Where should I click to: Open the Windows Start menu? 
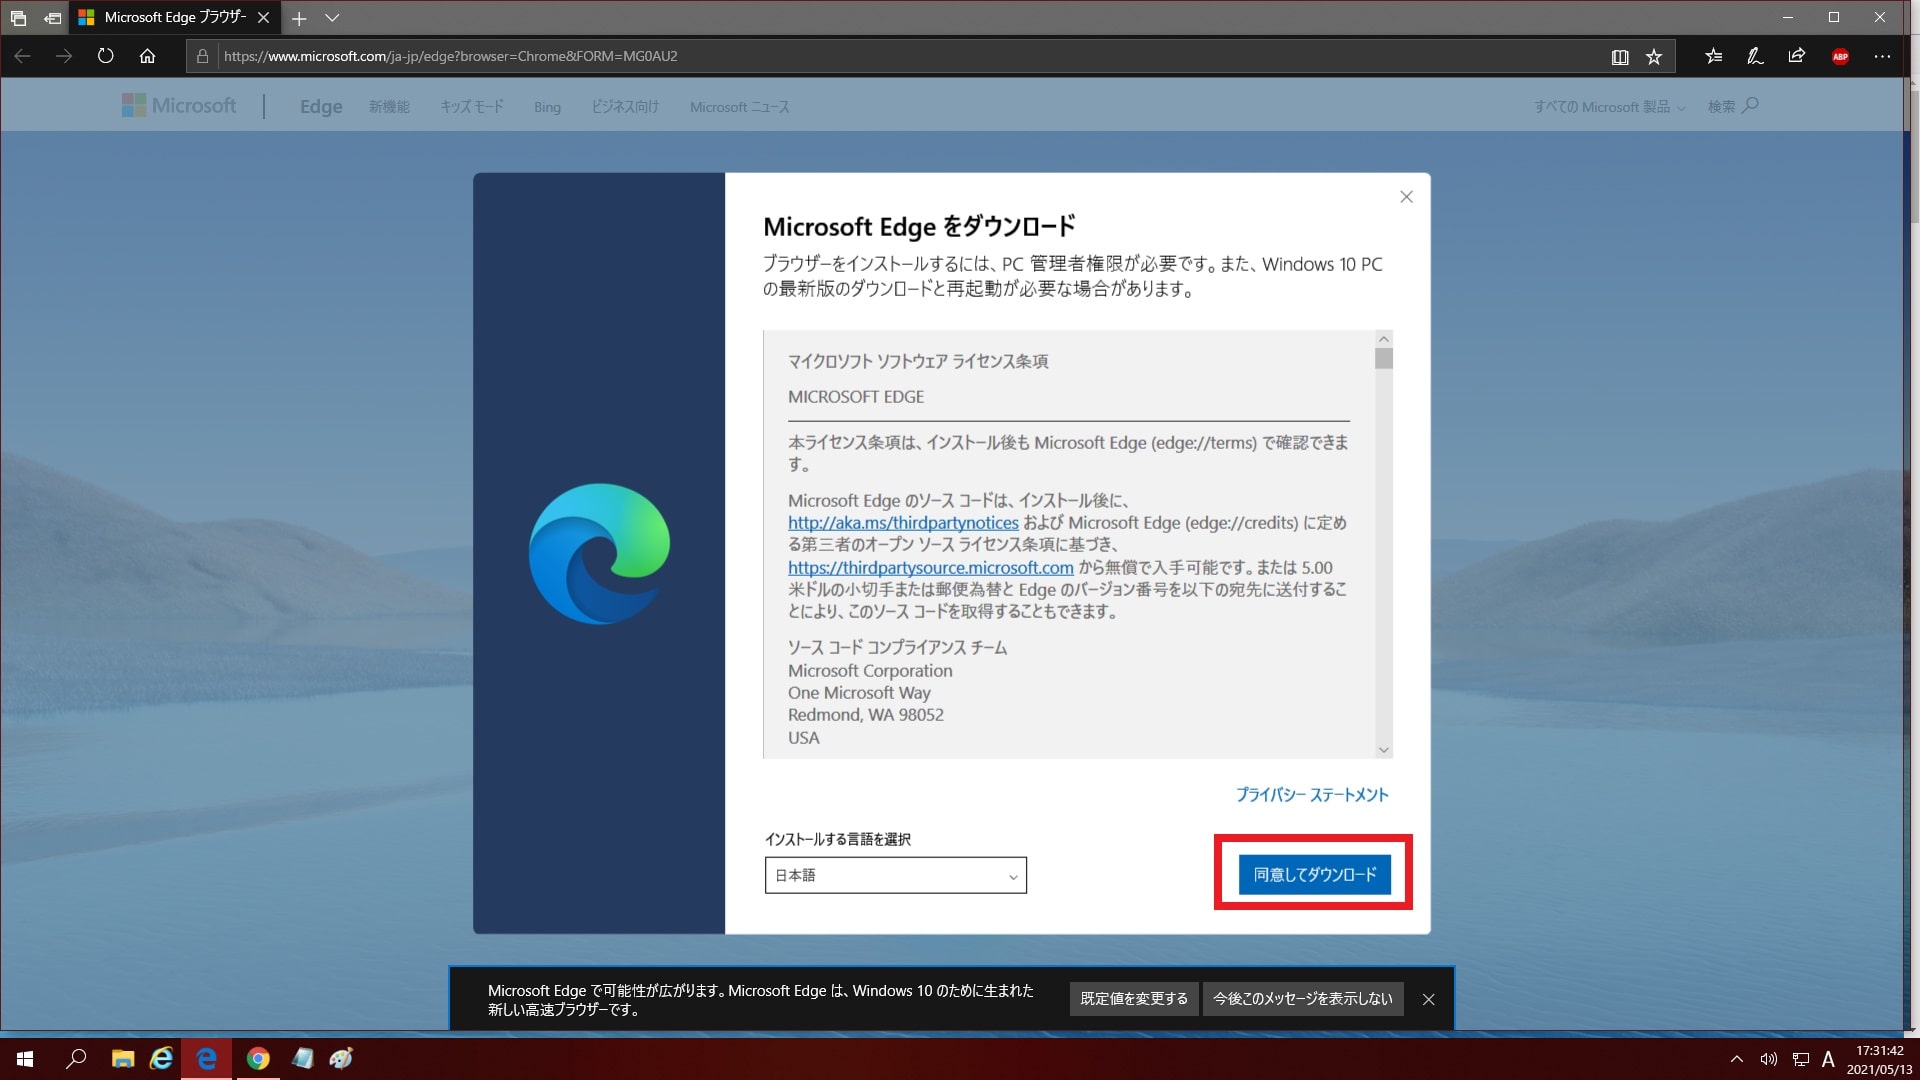pos(25,1059)
